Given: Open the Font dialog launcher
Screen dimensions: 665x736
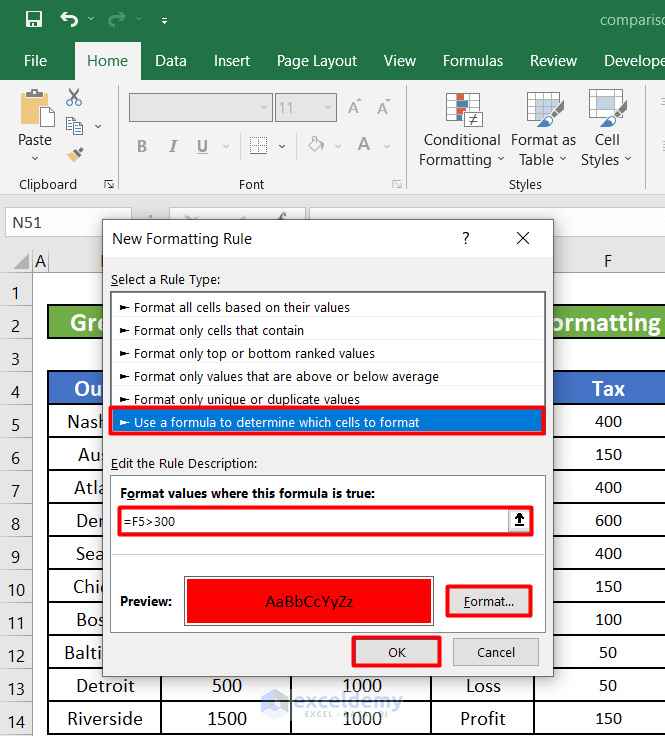Looking at the screenshot, I should tap(397, 184).
